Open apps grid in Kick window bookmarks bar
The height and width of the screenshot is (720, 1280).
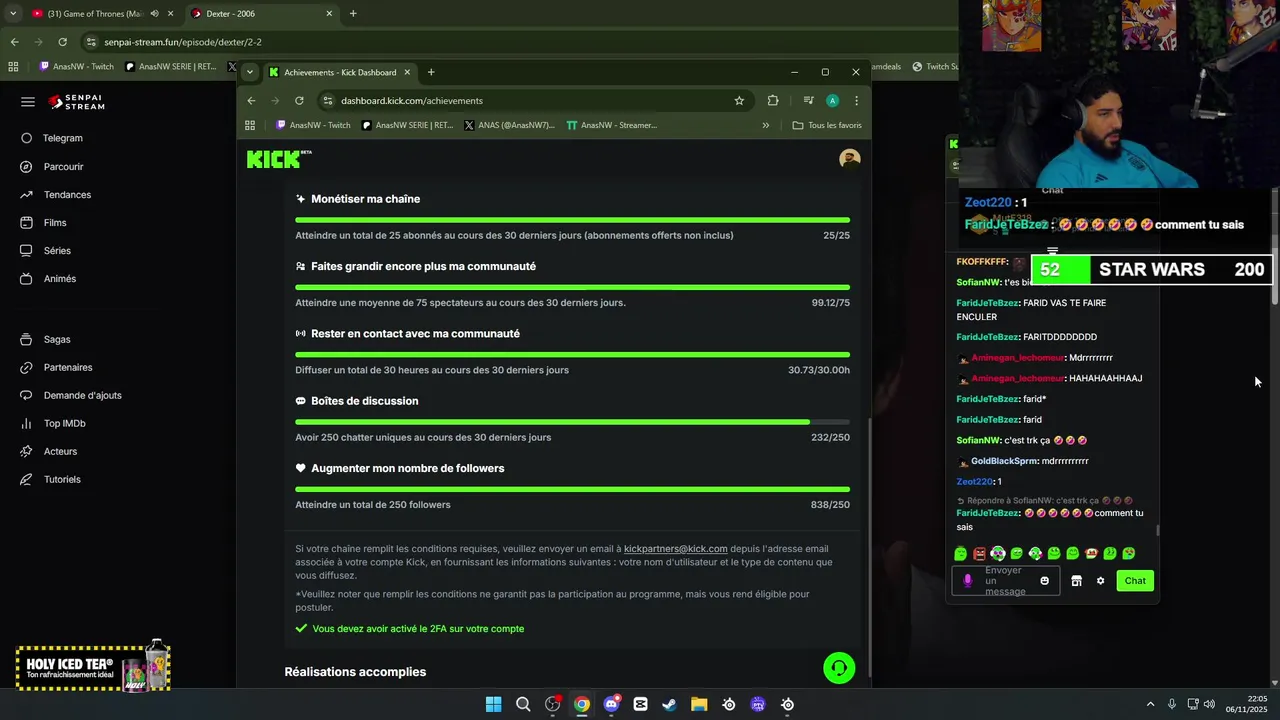(250, 125)
